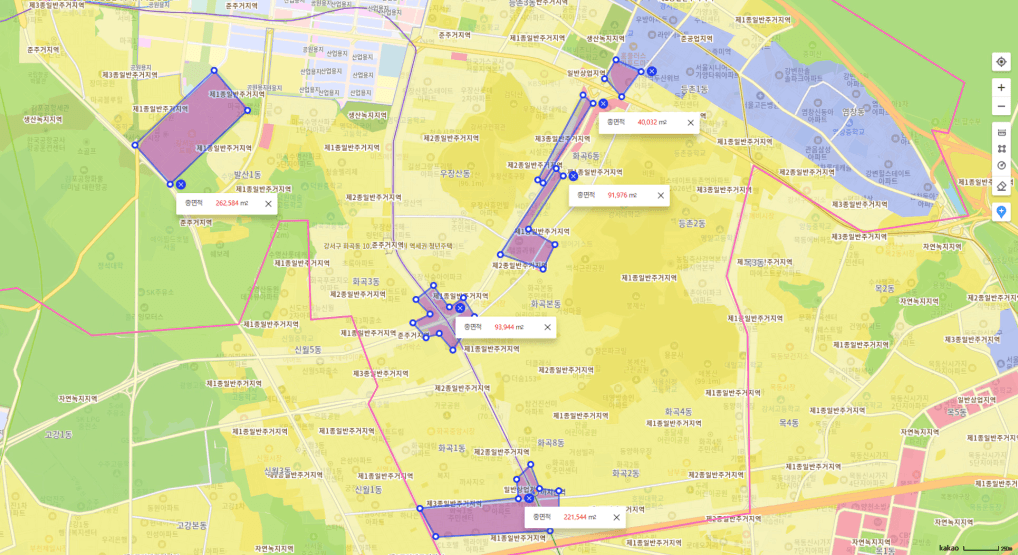
Task: Click the 준공업지역 zoning label
Action: (697, 39)
